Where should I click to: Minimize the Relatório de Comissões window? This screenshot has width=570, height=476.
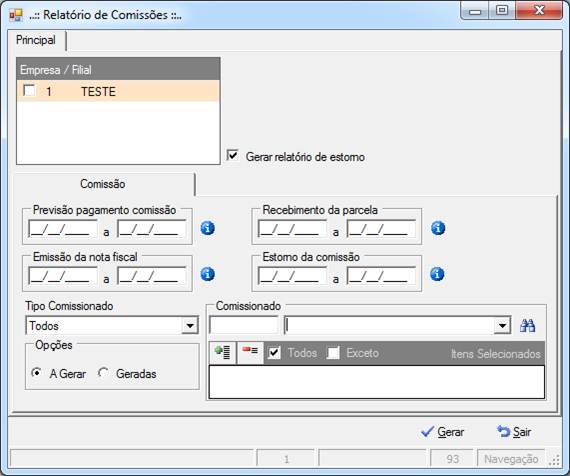point(475,11)
